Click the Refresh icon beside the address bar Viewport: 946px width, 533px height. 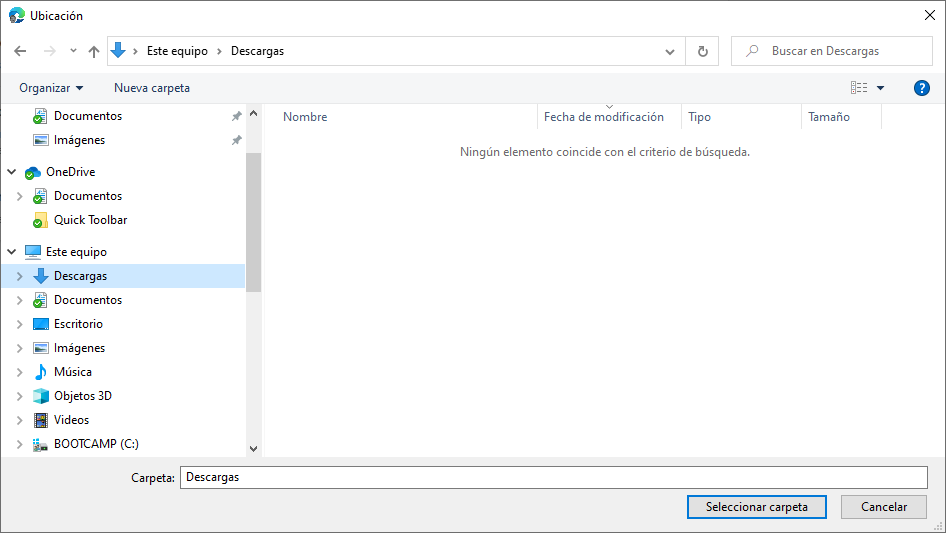coord(702,51)
